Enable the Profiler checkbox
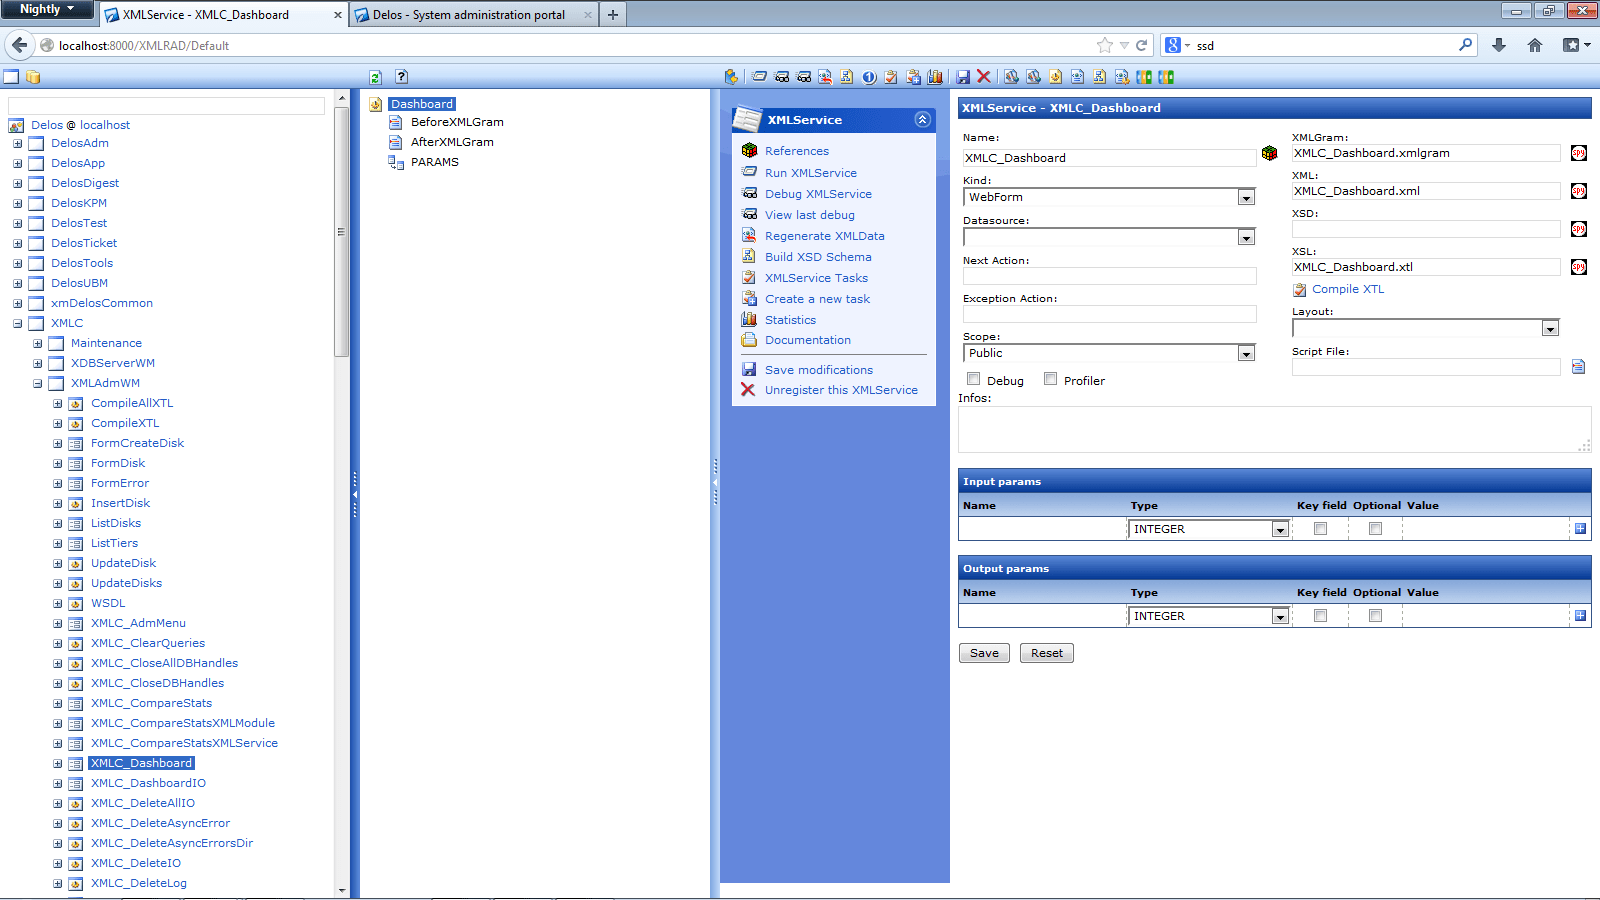Image resolution: width=1600 pixels, height=900 pixels. coord(1050,378)
